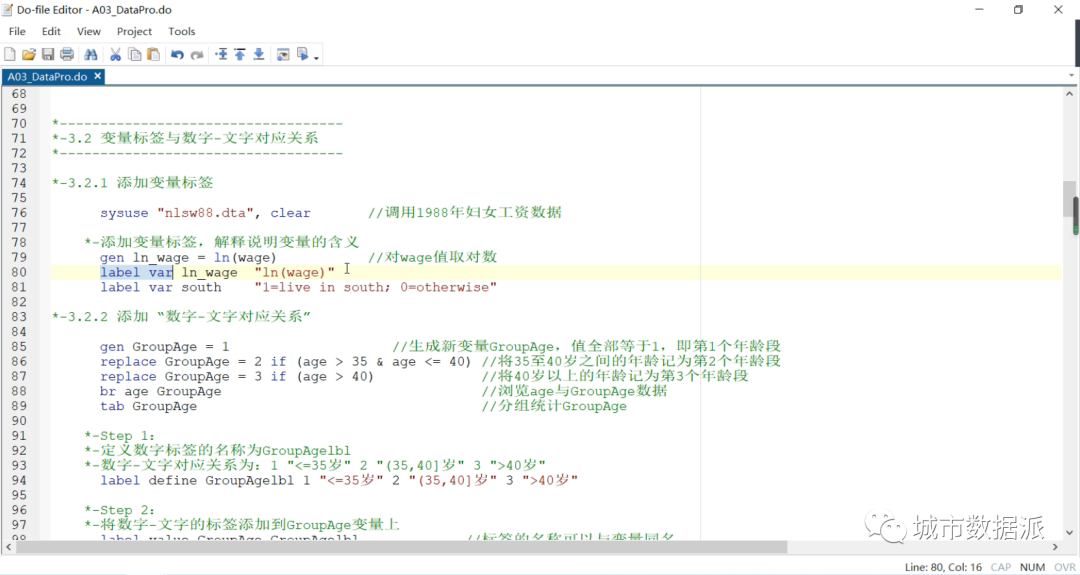This screenshot has width=1080, height=575.
Task: Toggle a bookmark on the current line
Action: tap(221, 54)
